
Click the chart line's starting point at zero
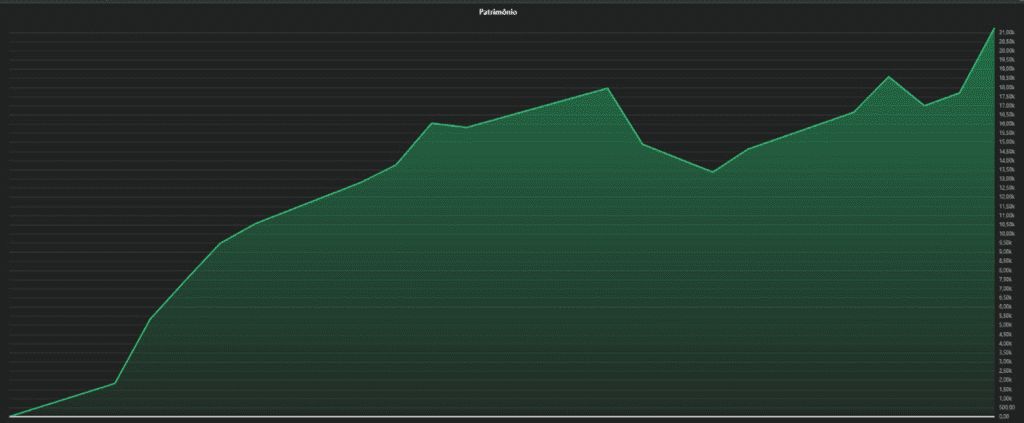pyautogui.click(x=10, y=415)
